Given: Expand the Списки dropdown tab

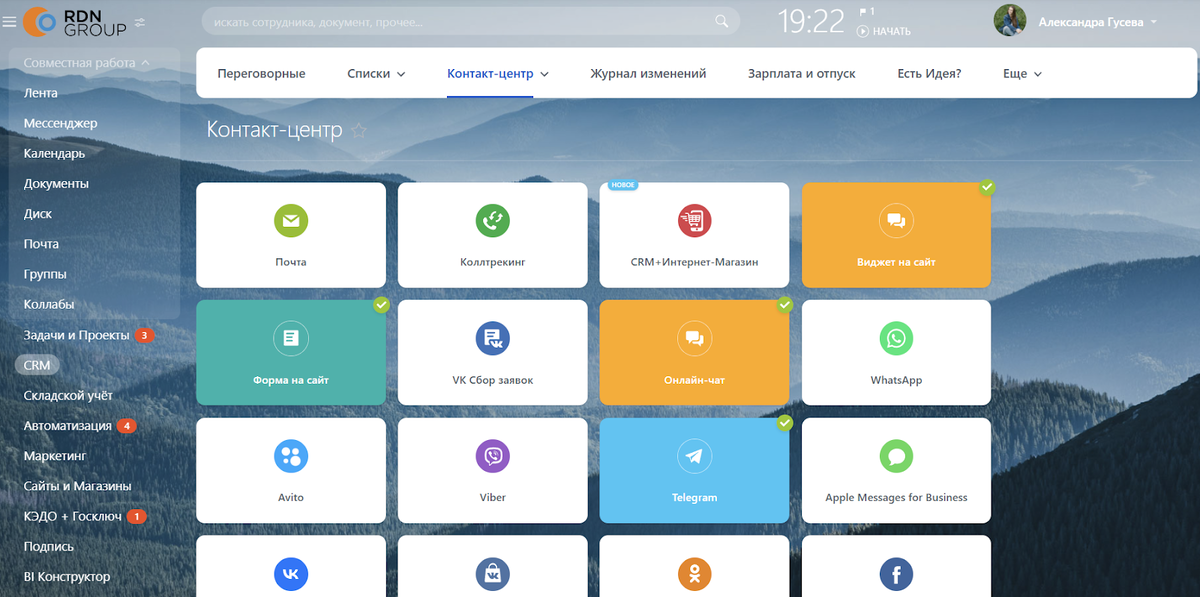Looking at the screenshot, I should pos(376,73).
